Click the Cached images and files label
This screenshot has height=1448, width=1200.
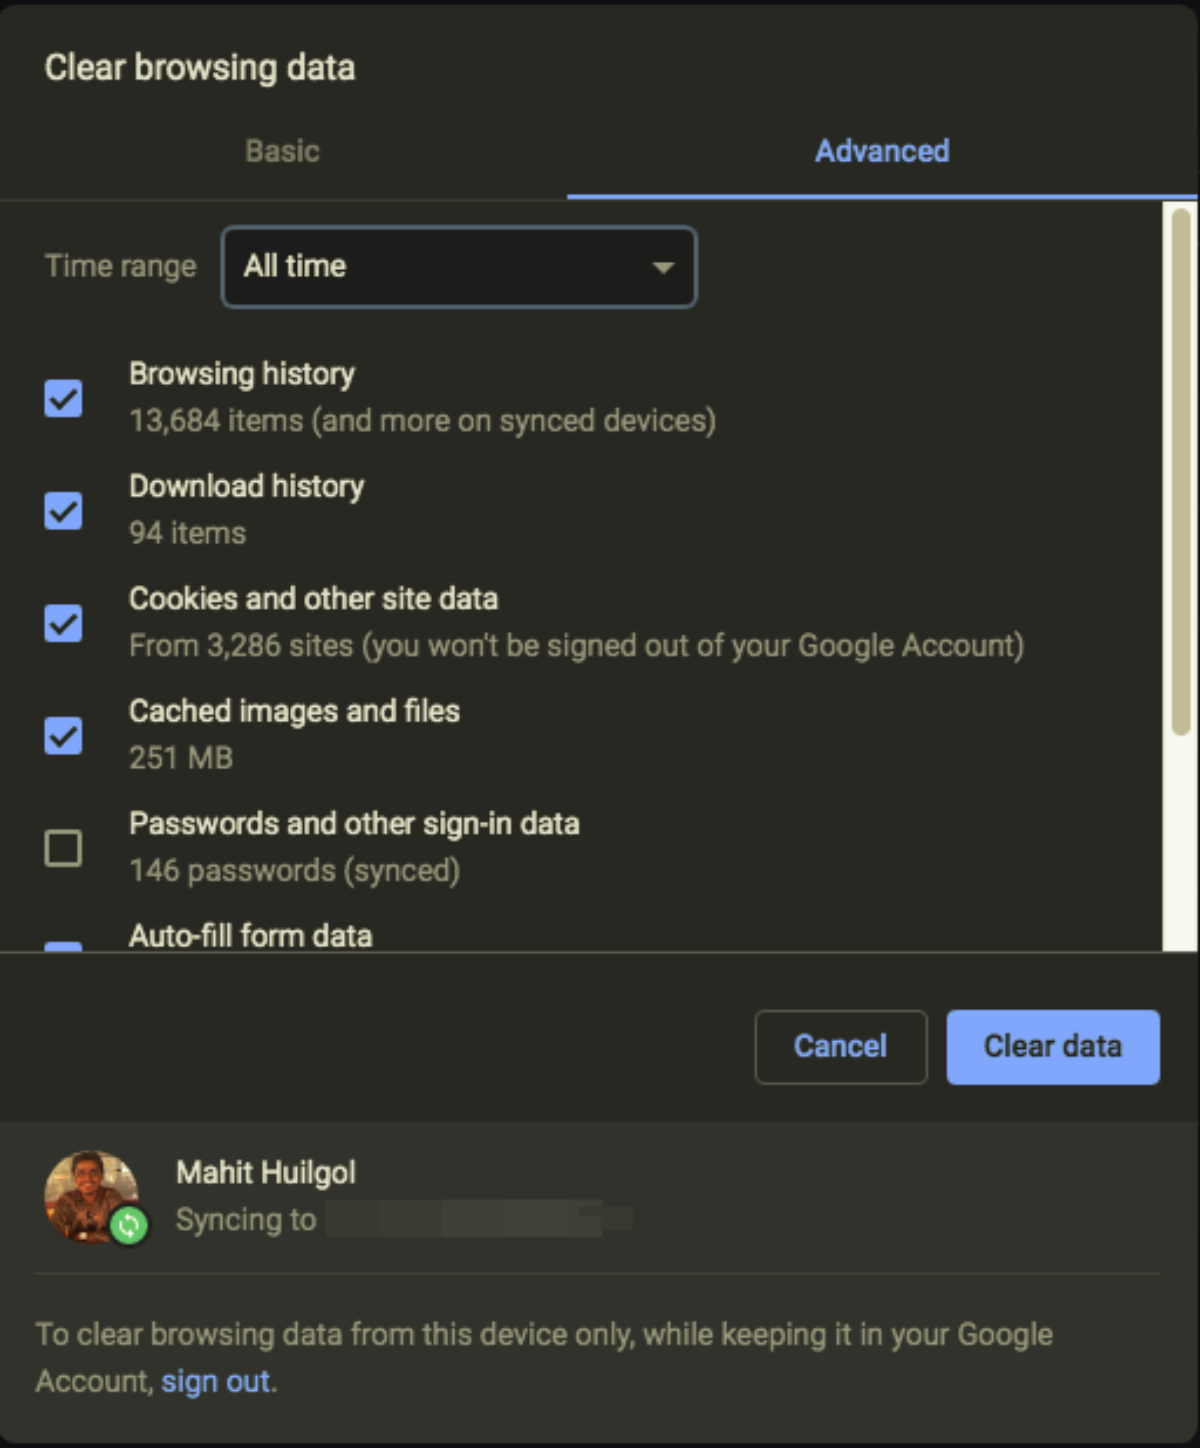pyautogui.click(x=294, y=711)
